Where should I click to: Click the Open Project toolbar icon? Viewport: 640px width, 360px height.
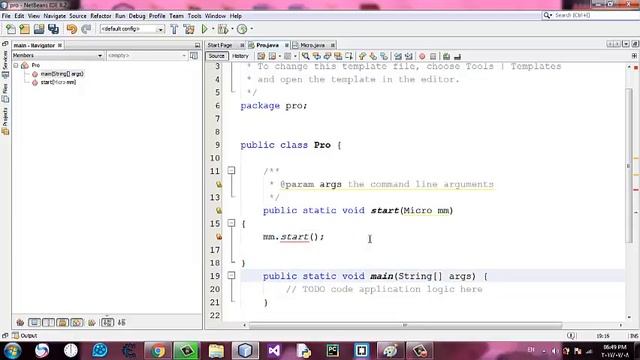point(39,29)
